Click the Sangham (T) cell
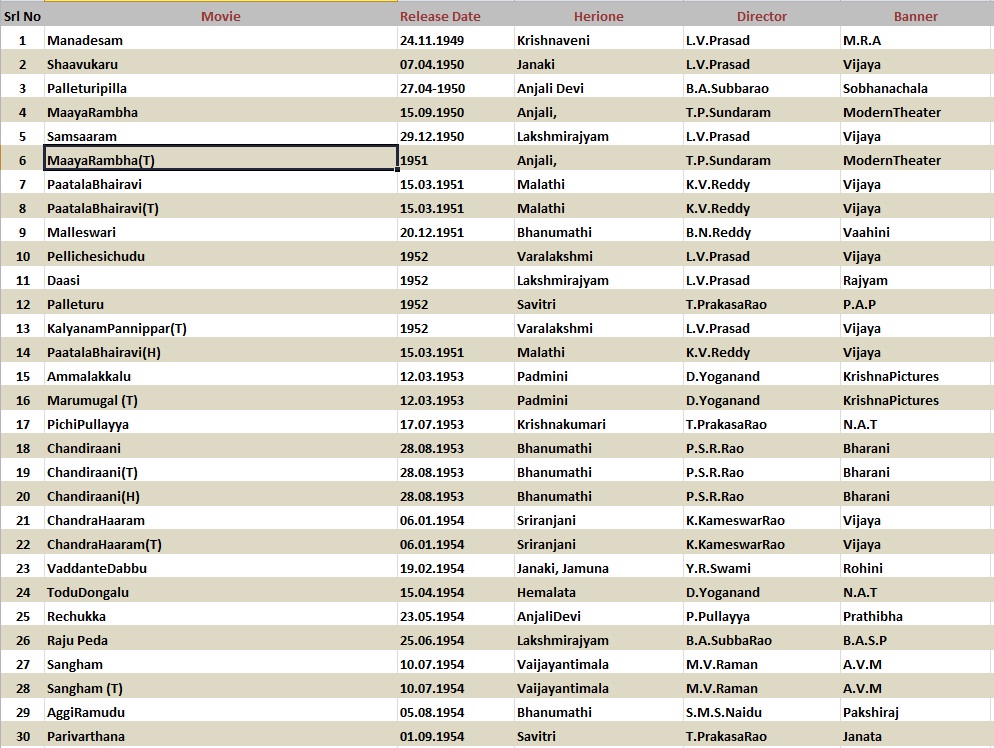The width and height of the screenshot is (994, 748). point(221,688)
